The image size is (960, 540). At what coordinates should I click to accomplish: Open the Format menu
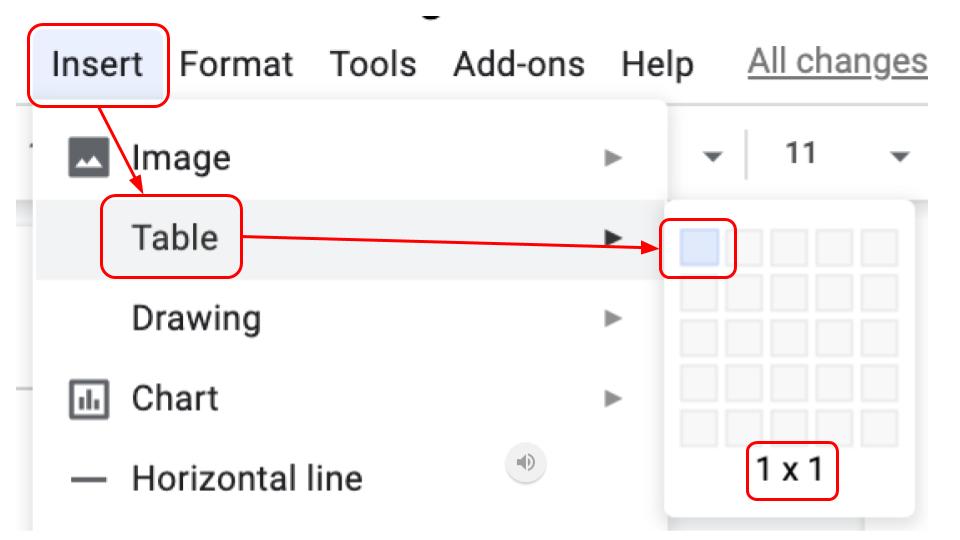[236, 64]
